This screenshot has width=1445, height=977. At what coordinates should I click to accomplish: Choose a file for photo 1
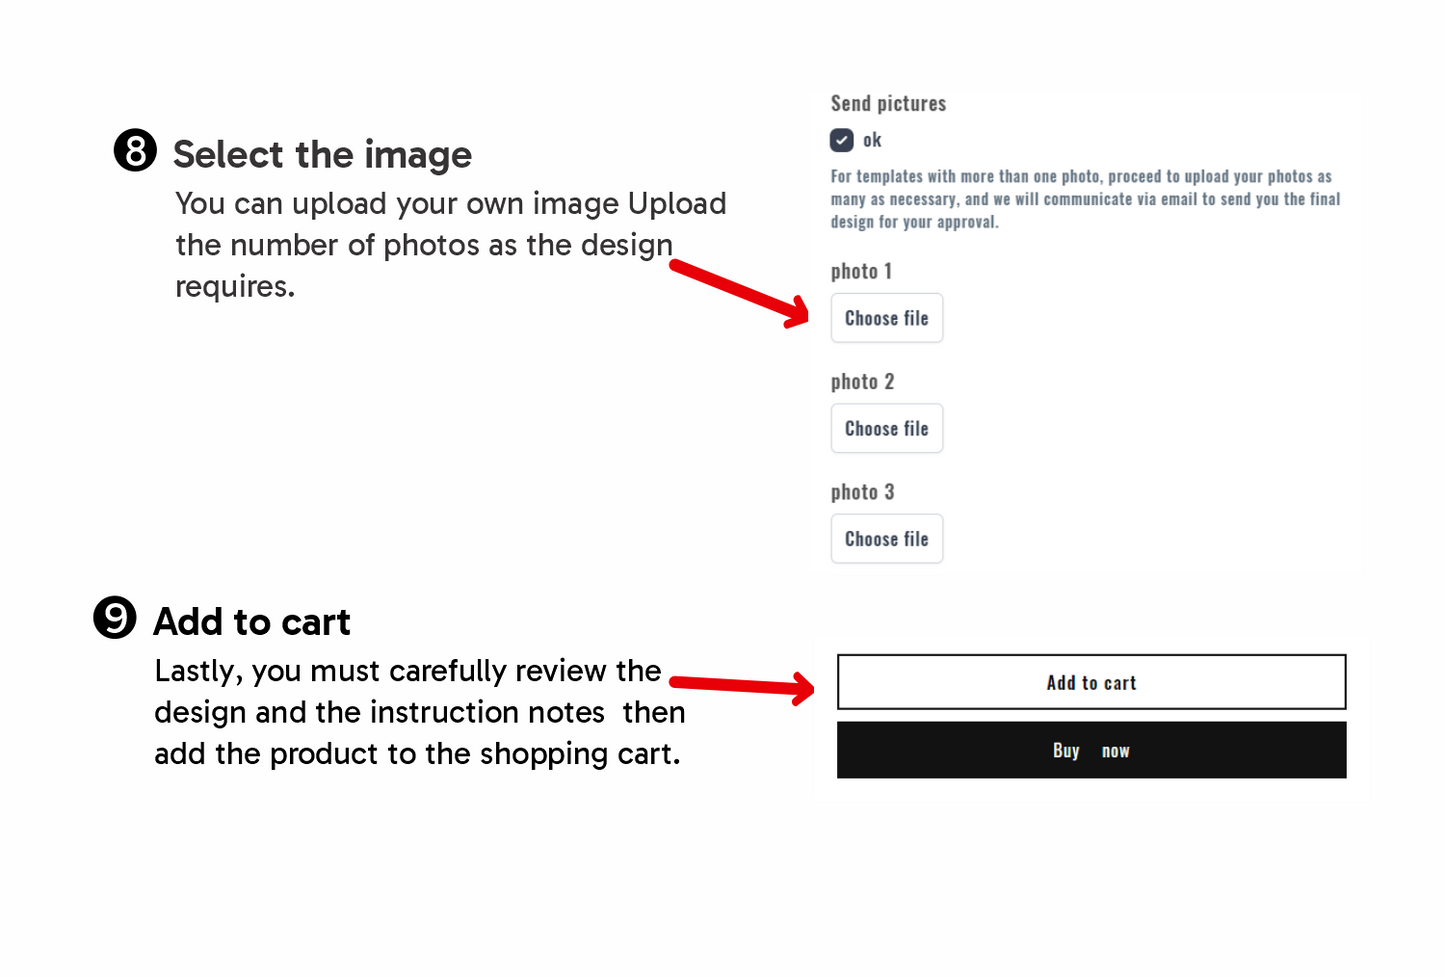[x=887, y=318]
